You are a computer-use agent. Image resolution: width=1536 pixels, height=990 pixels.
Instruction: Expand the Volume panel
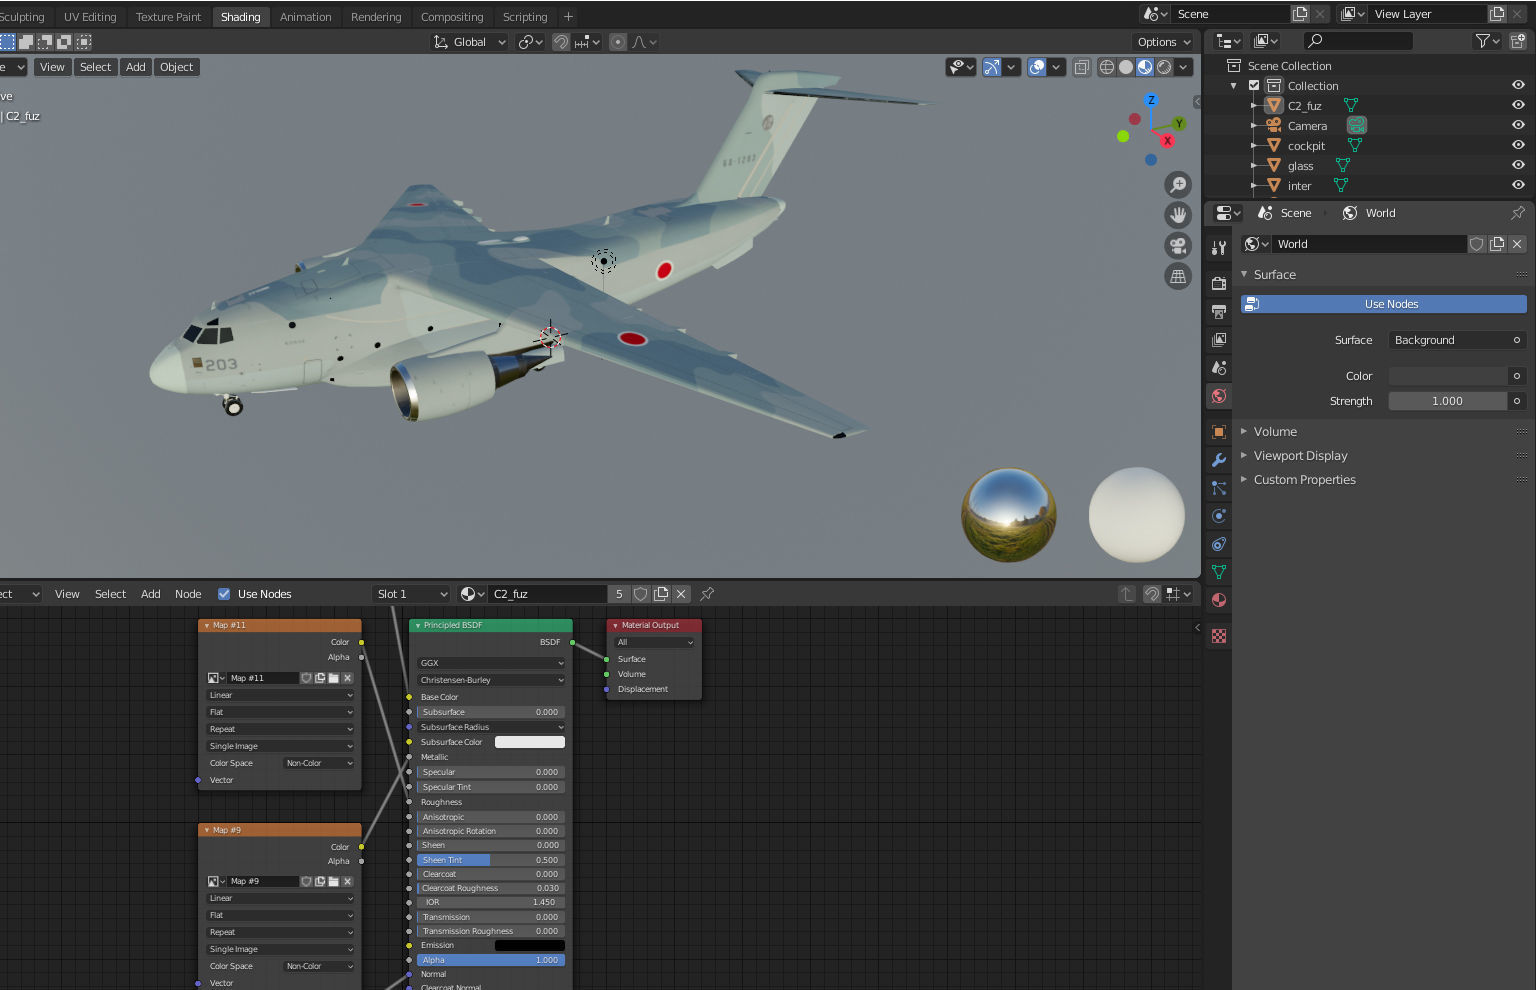pyautogui.click(x=1275, y=432)
